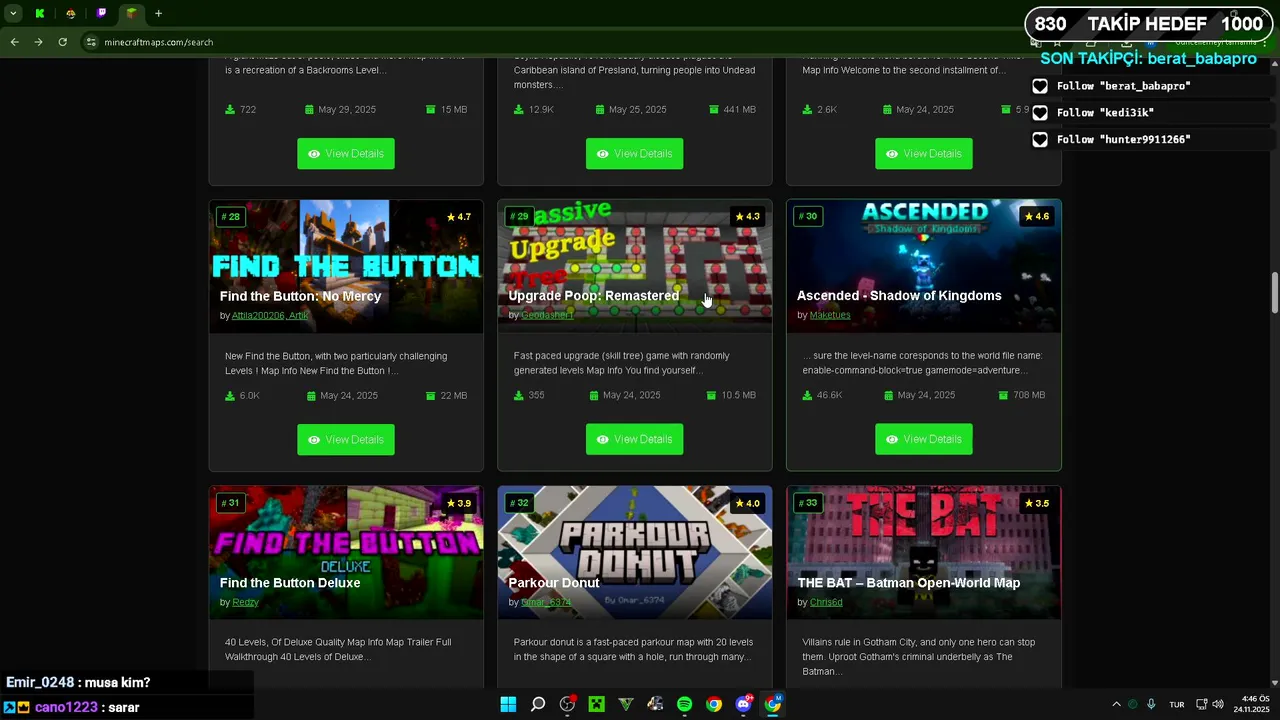Click the Parkour Donut title
The height and width of the screenshot is (720, 1280).
point(554,583)
